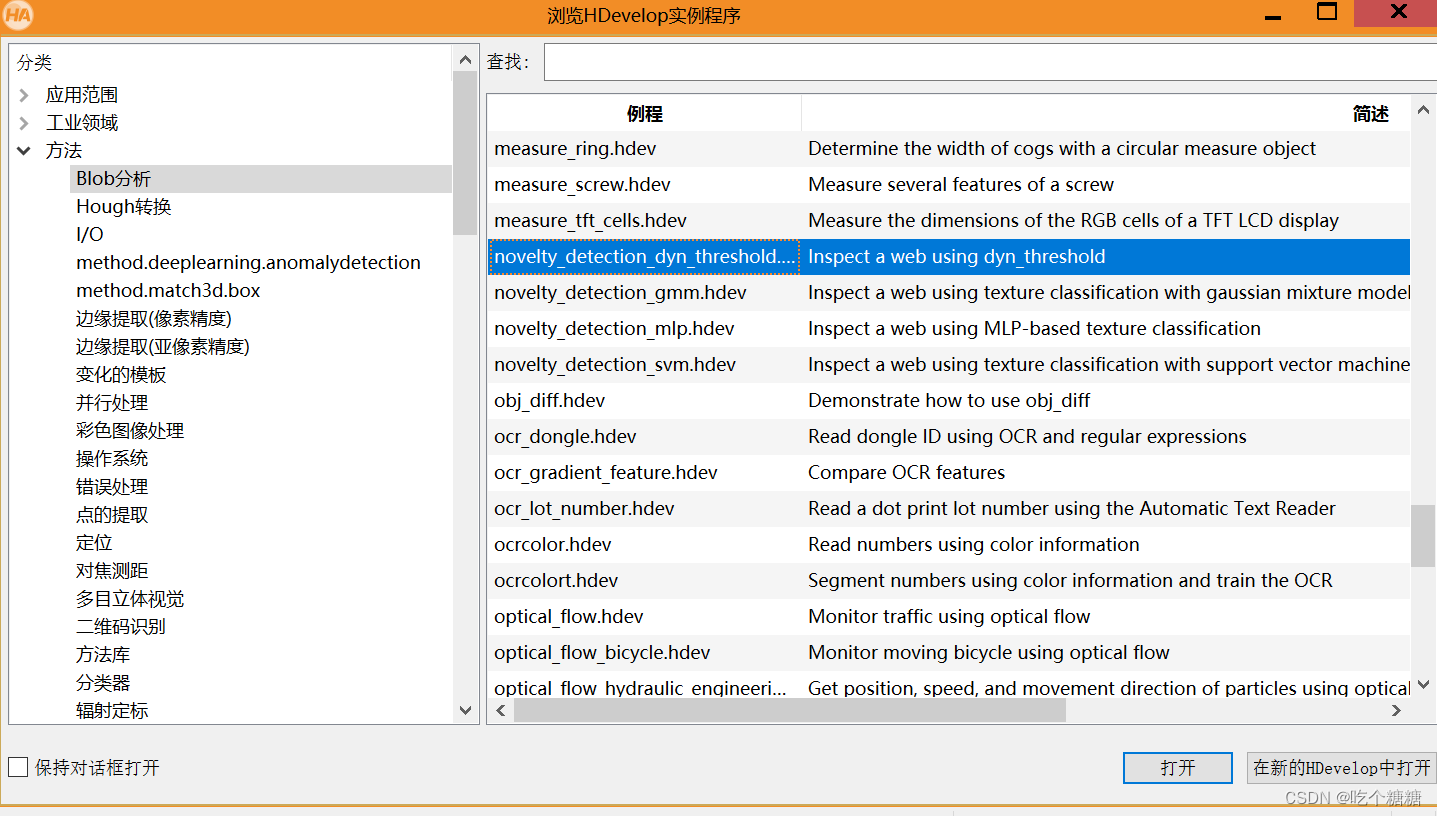Select 并行处理 category
Image resolution: width=1437 pixels, height=816 pixels.
click(112, 403)
